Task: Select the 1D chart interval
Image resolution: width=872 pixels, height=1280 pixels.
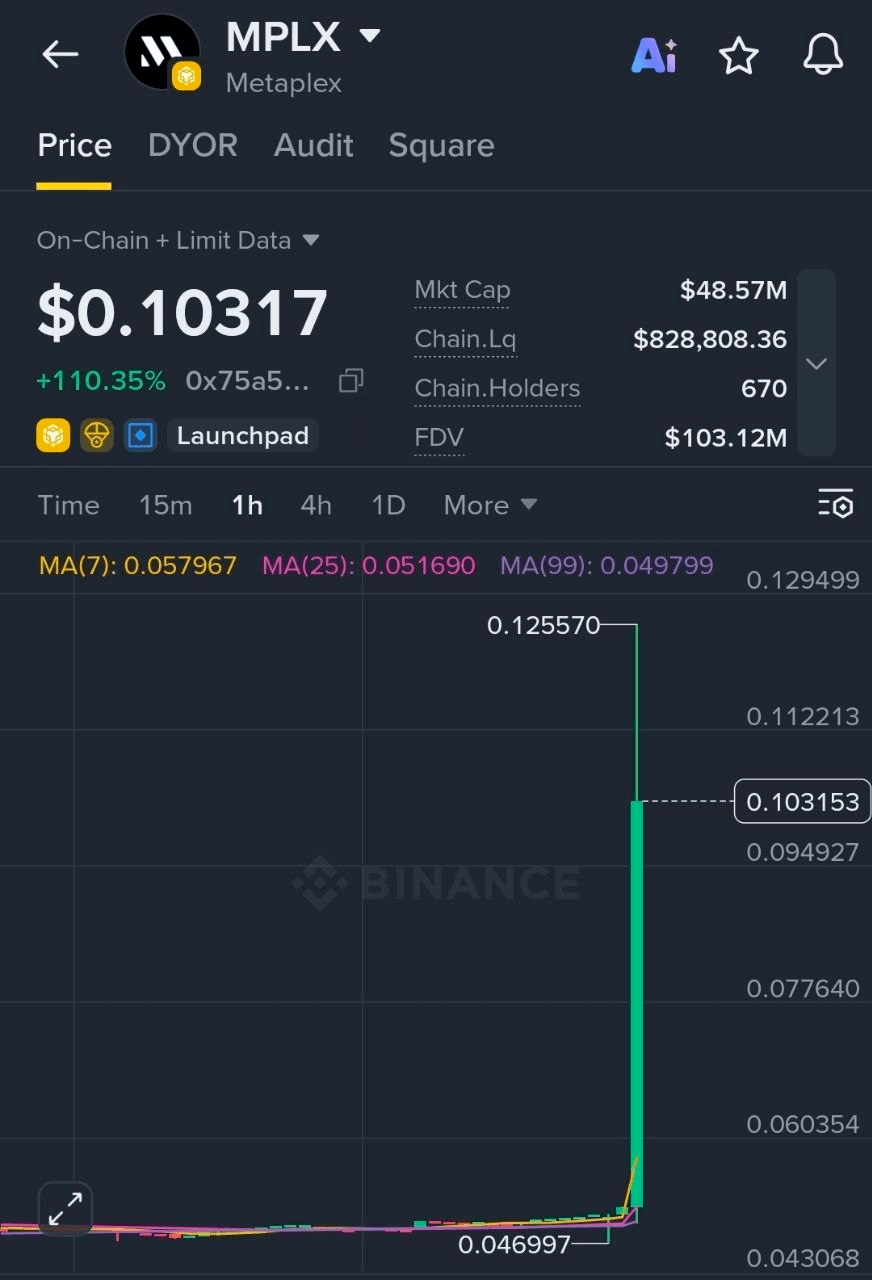Action: pos(388,505)
